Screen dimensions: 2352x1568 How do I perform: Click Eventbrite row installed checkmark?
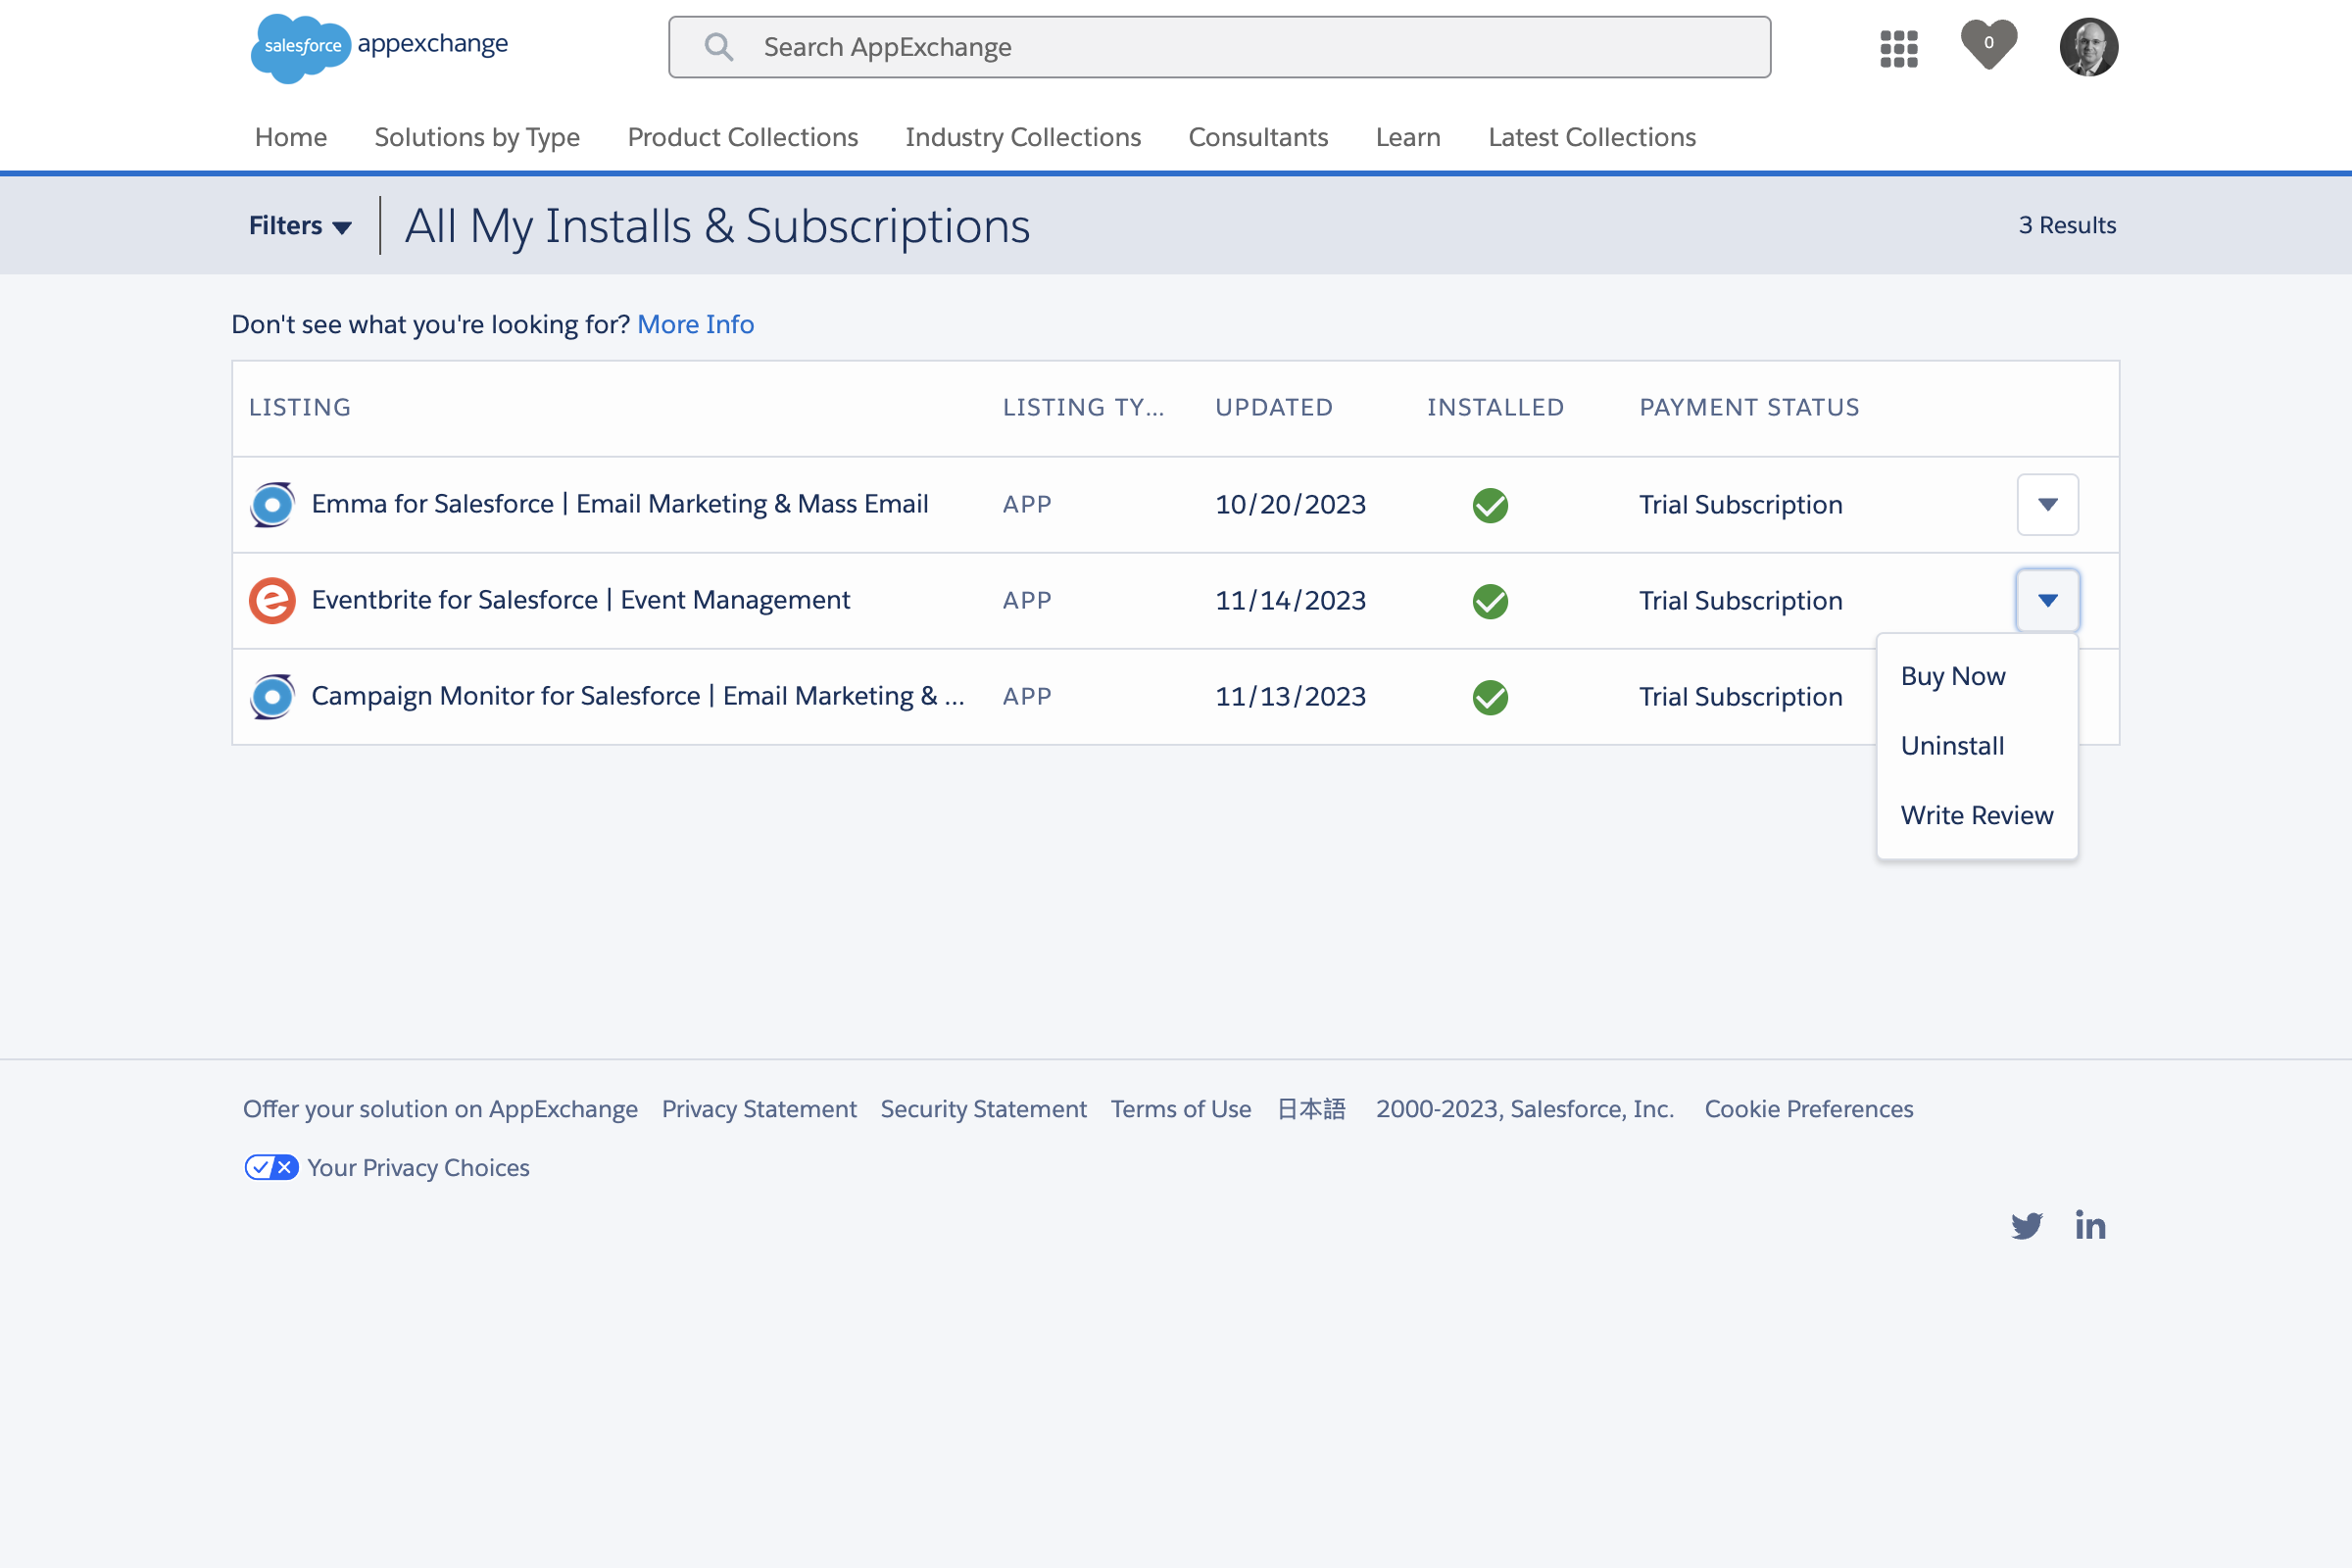click(1490, 601)
